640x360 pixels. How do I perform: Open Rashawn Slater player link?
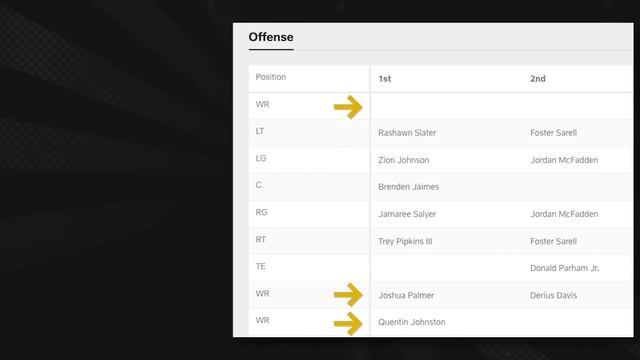pos(407,133)
